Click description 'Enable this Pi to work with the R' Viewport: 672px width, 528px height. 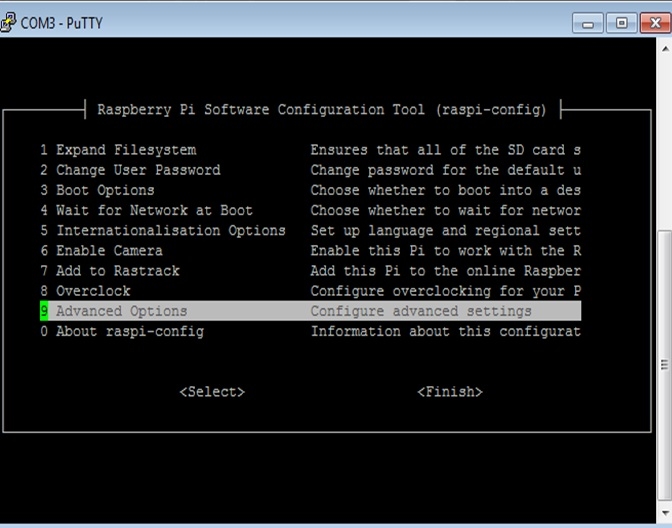click(x=446, y=251)
